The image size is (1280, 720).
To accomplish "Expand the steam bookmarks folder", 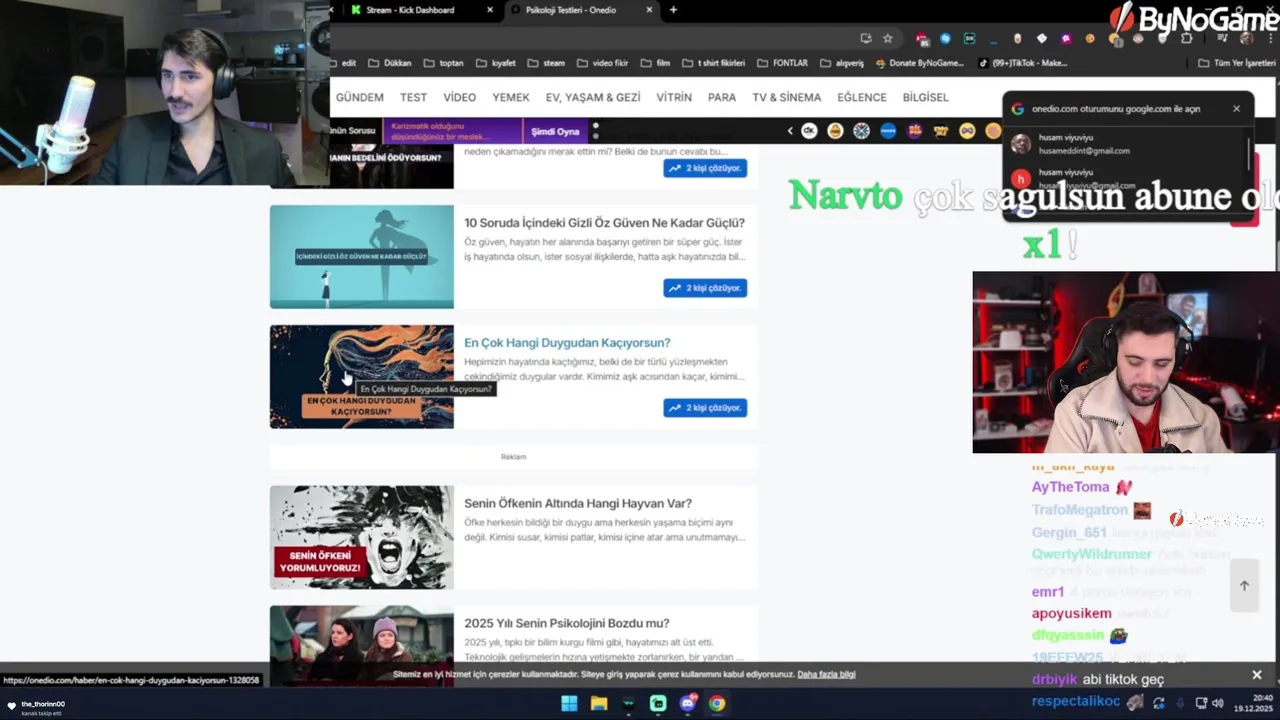I will [x=546, y=63].
